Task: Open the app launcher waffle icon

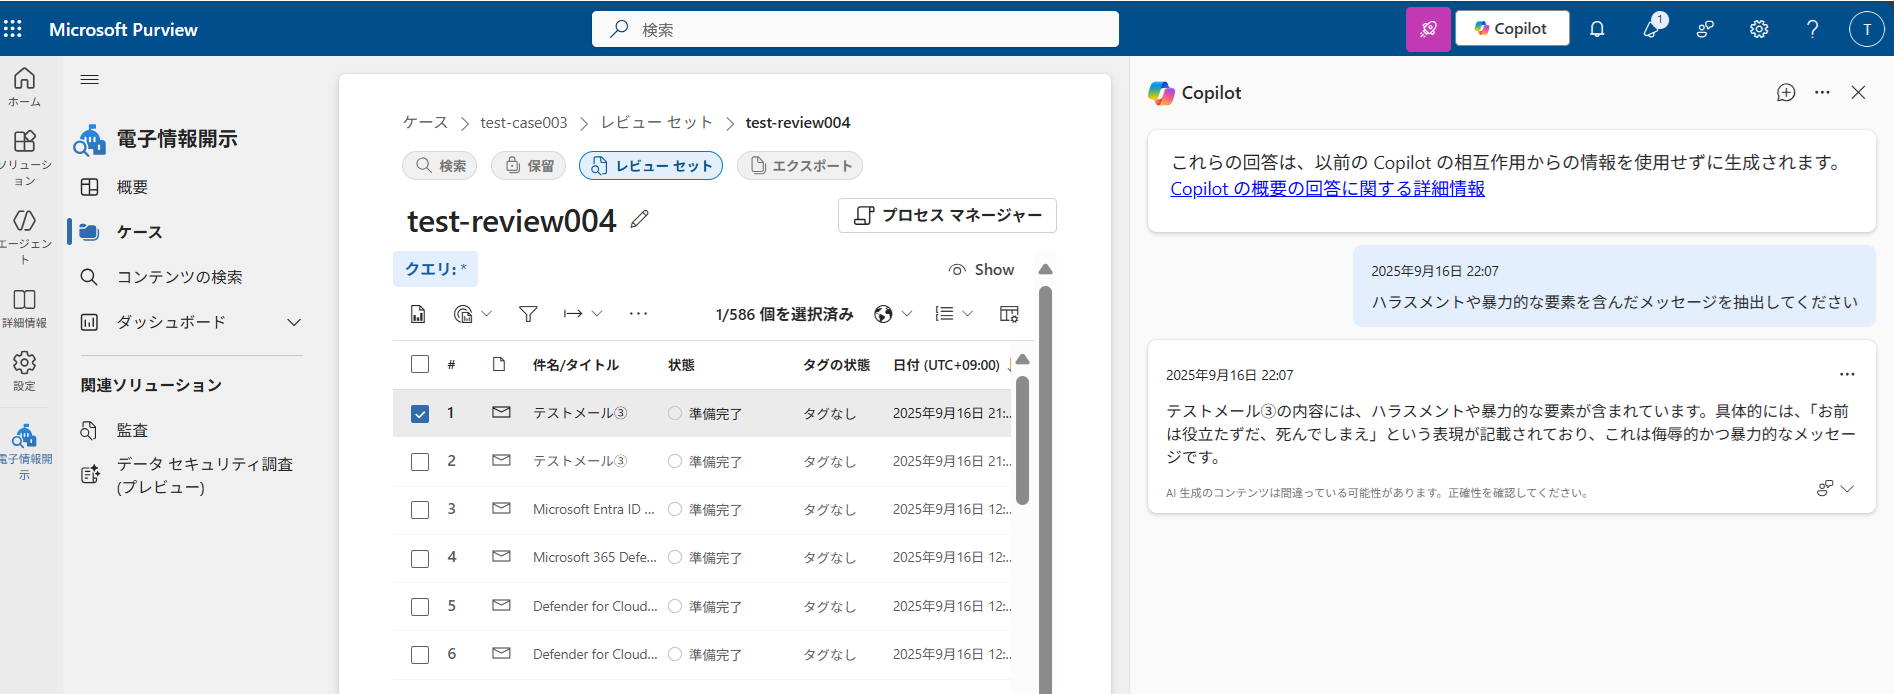Action: (x=13, y=29)
